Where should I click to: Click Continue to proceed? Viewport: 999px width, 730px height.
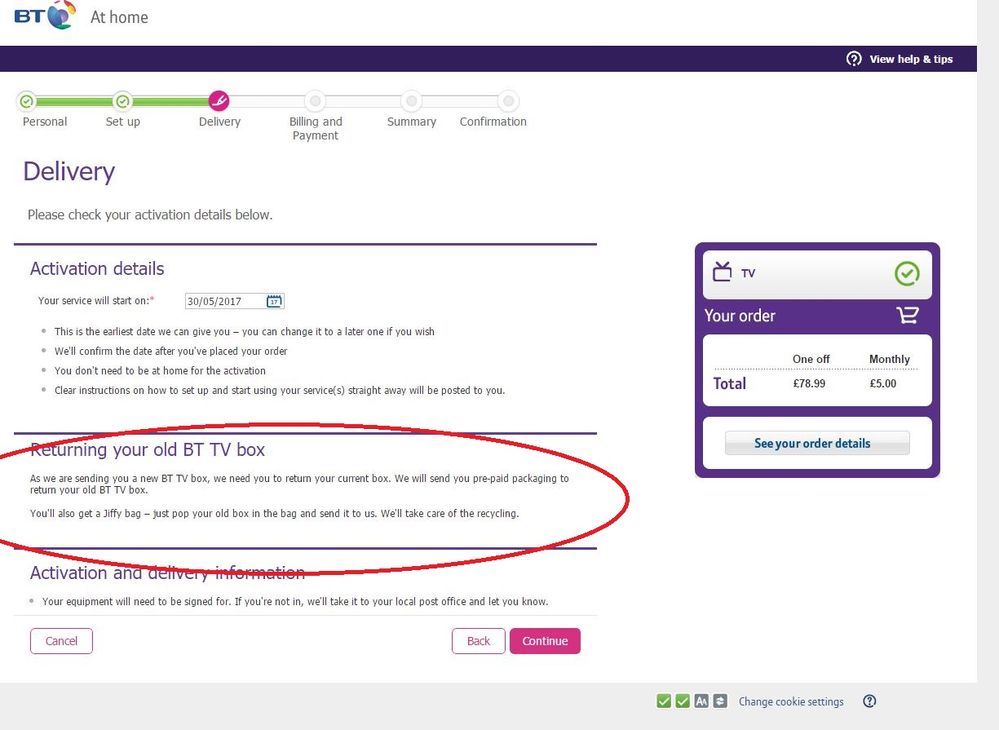click(545, 641)
